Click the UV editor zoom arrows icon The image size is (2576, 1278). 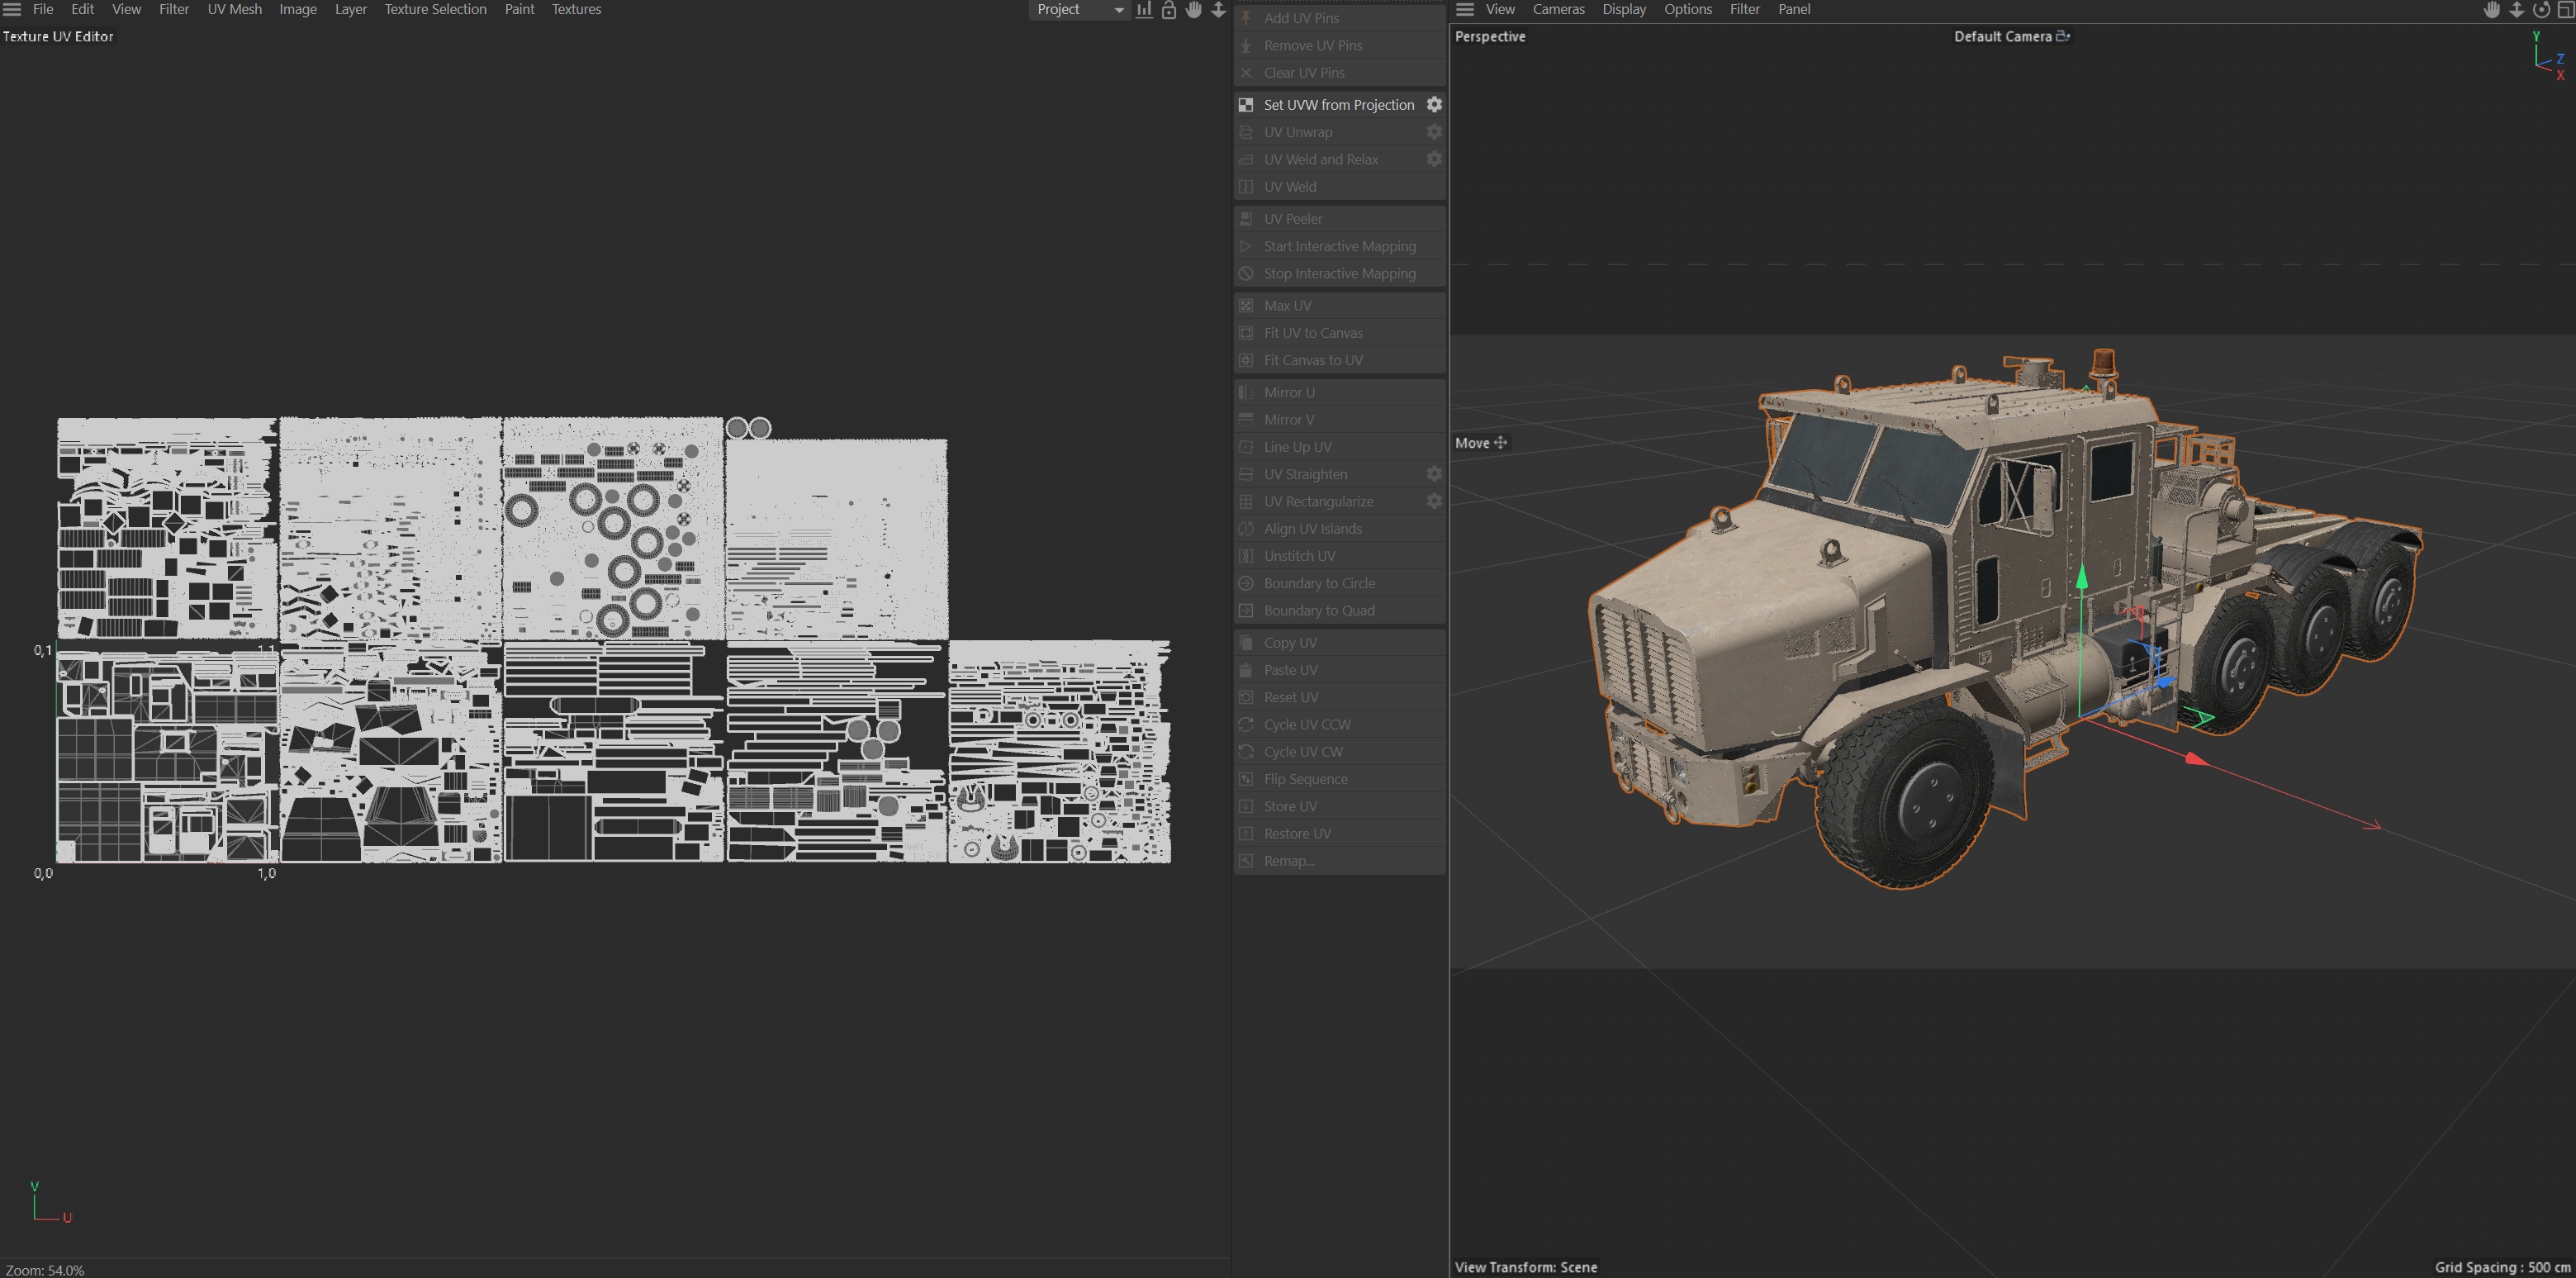tap(1218, 10)
